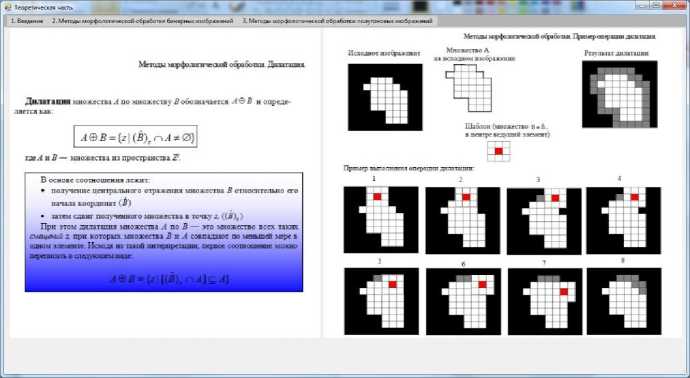The height and width of the screenshot is (378, 690).
Task: Select dilation example step 4 image
Action: [x=624, y=220]
